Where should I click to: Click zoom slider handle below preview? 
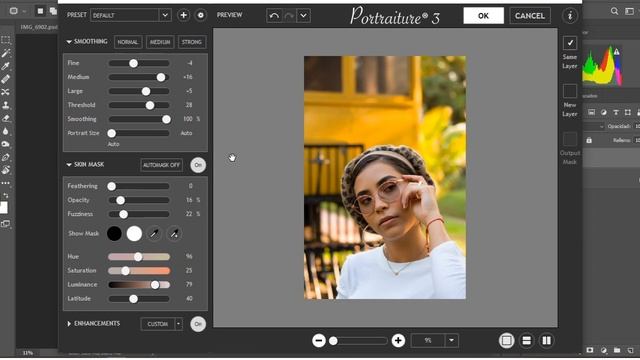point(333,341)
